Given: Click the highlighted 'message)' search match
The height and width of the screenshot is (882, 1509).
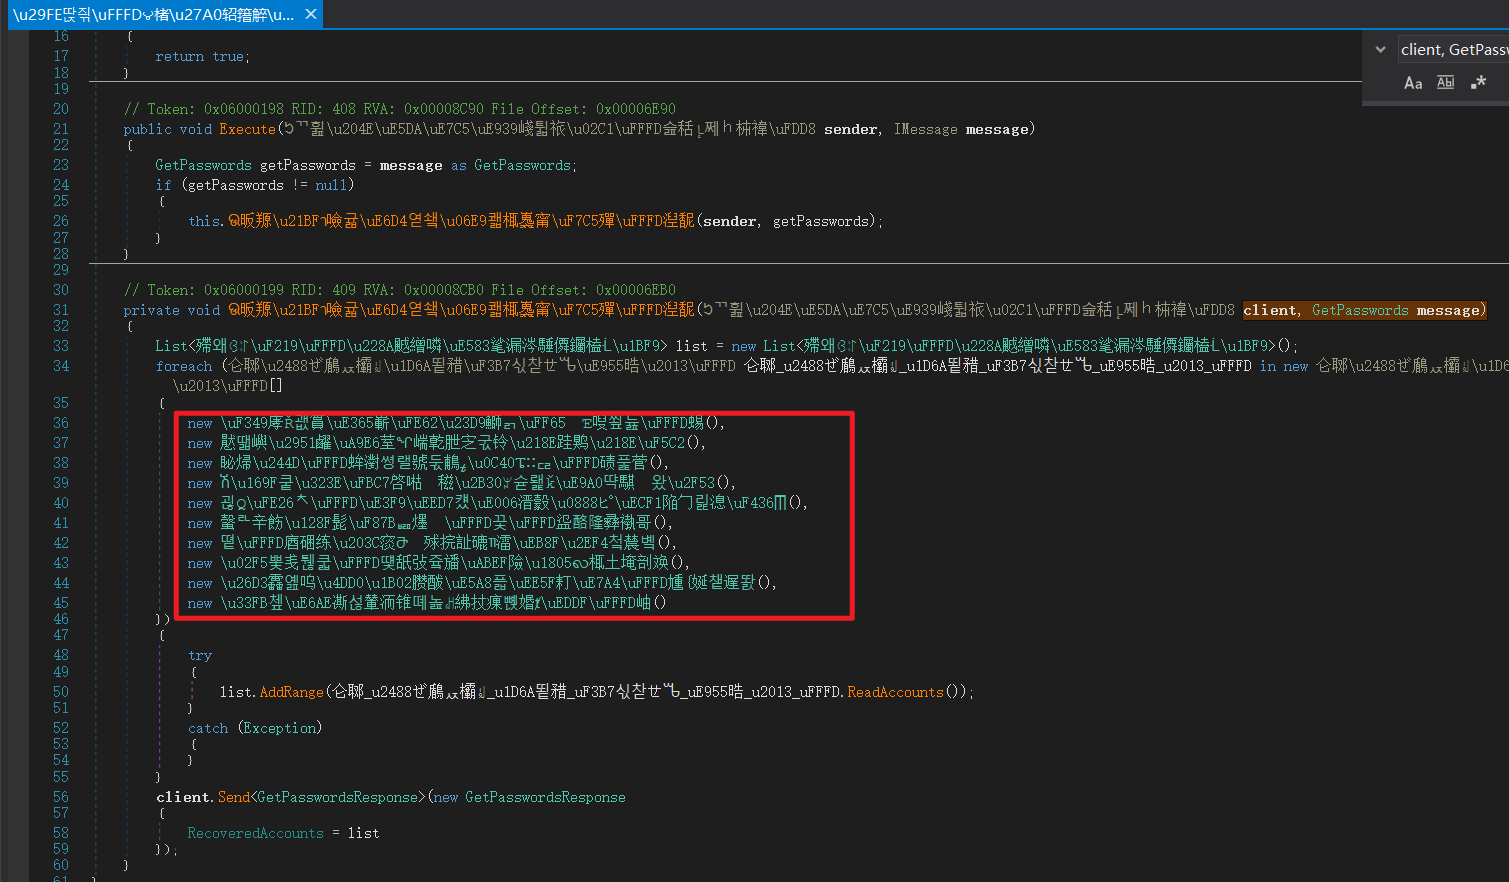Looking at the screenshot, I should click(1451, 310).
